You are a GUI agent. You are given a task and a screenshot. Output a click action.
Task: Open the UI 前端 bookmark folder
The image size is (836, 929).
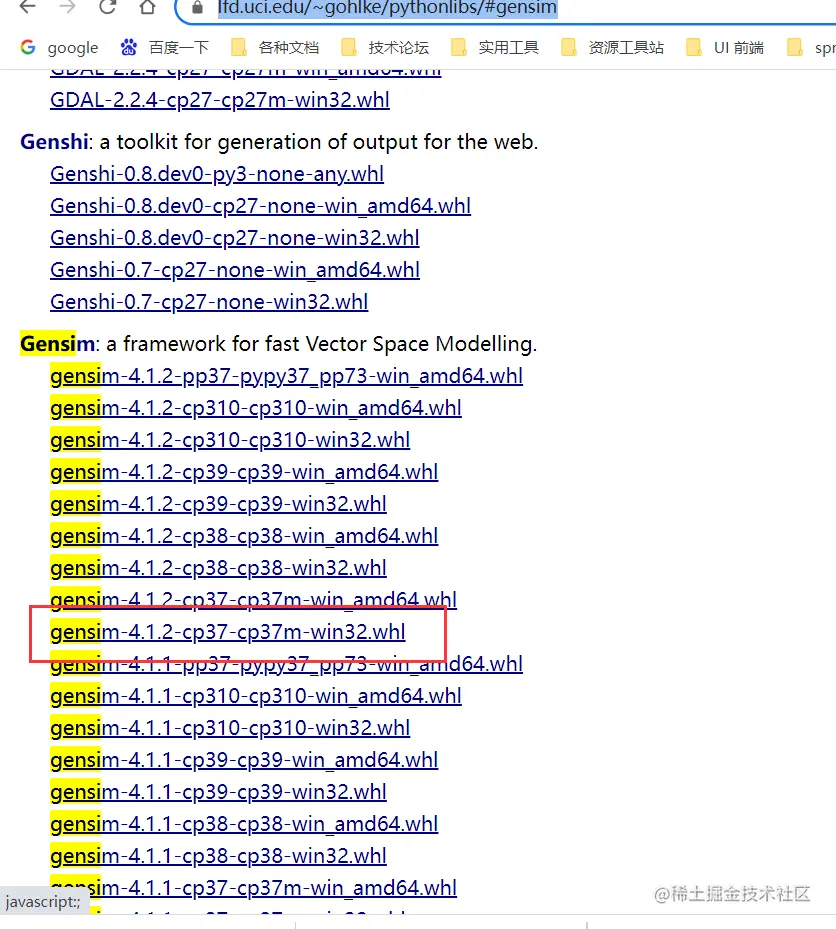[725, 47]
